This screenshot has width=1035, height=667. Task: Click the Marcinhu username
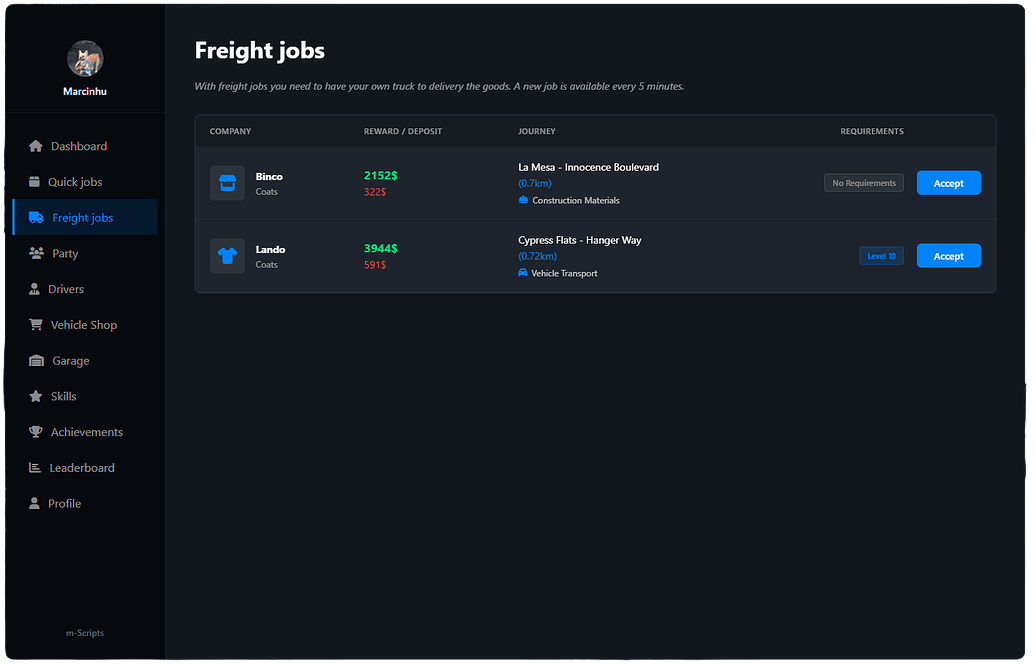(x=85, y=91)
